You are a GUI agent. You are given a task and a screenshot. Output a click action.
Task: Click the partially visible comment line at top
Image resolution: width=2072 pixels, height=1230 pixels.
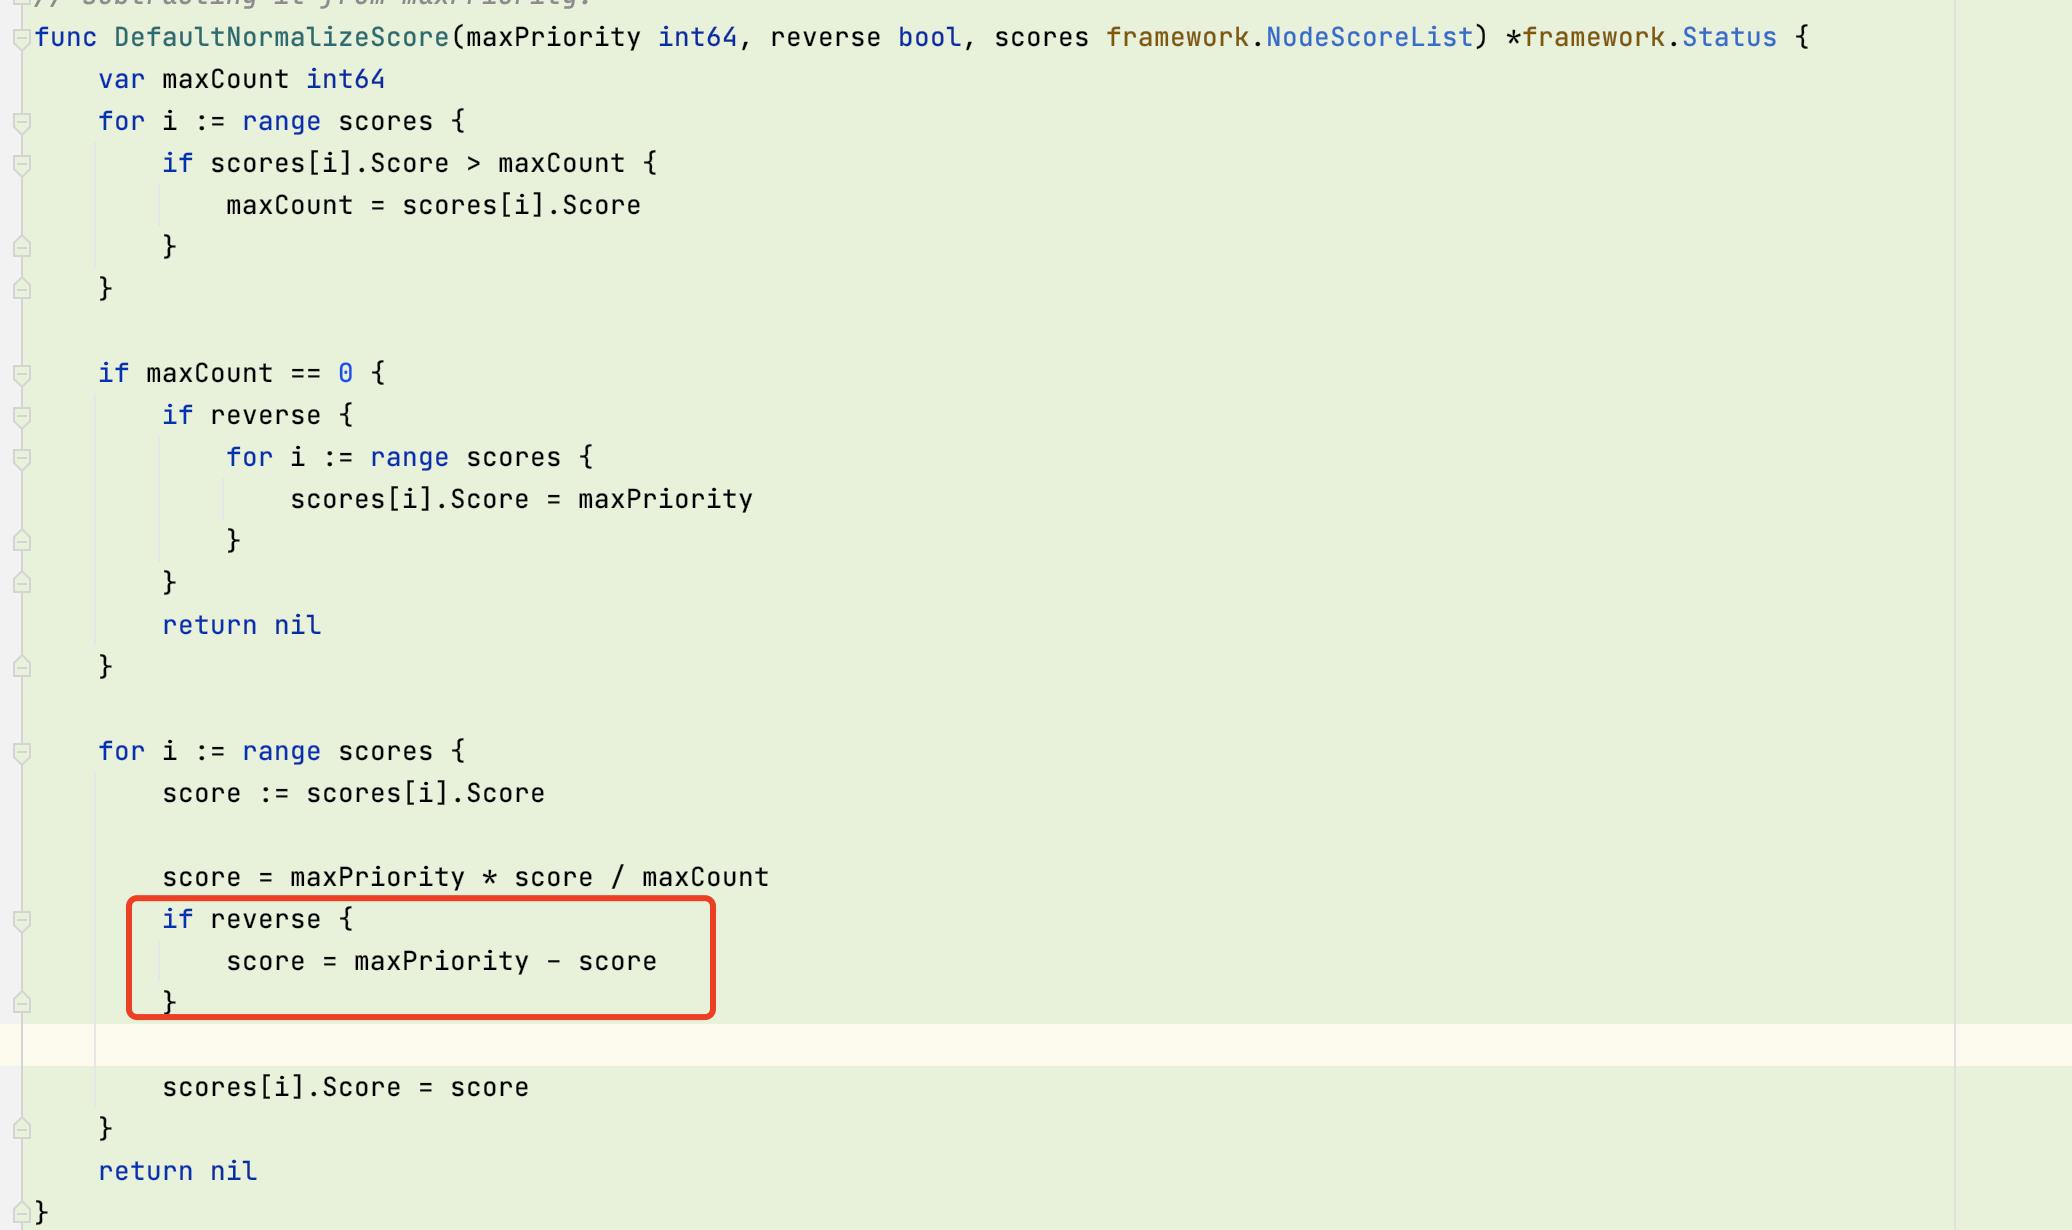pyautogui.click(x=313, y=3)
